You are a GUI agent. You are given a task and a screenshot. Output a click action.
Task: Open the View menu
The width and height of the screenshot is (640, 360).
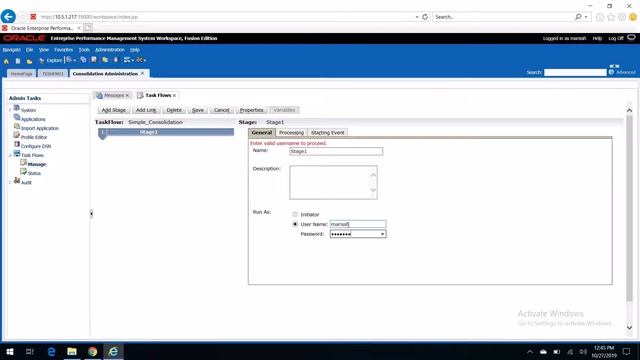(44, 50)
